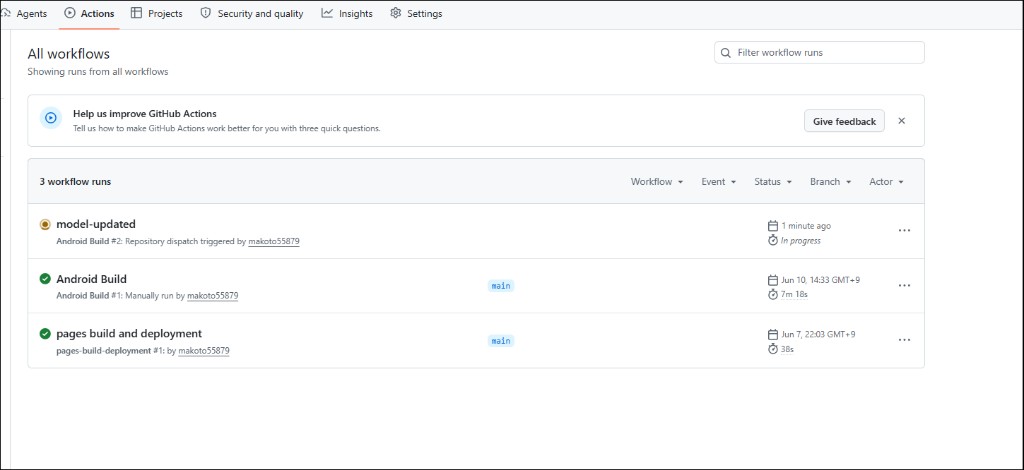
Task: Click the blue play icon in feedback banner
Action: tap(51, 118)
